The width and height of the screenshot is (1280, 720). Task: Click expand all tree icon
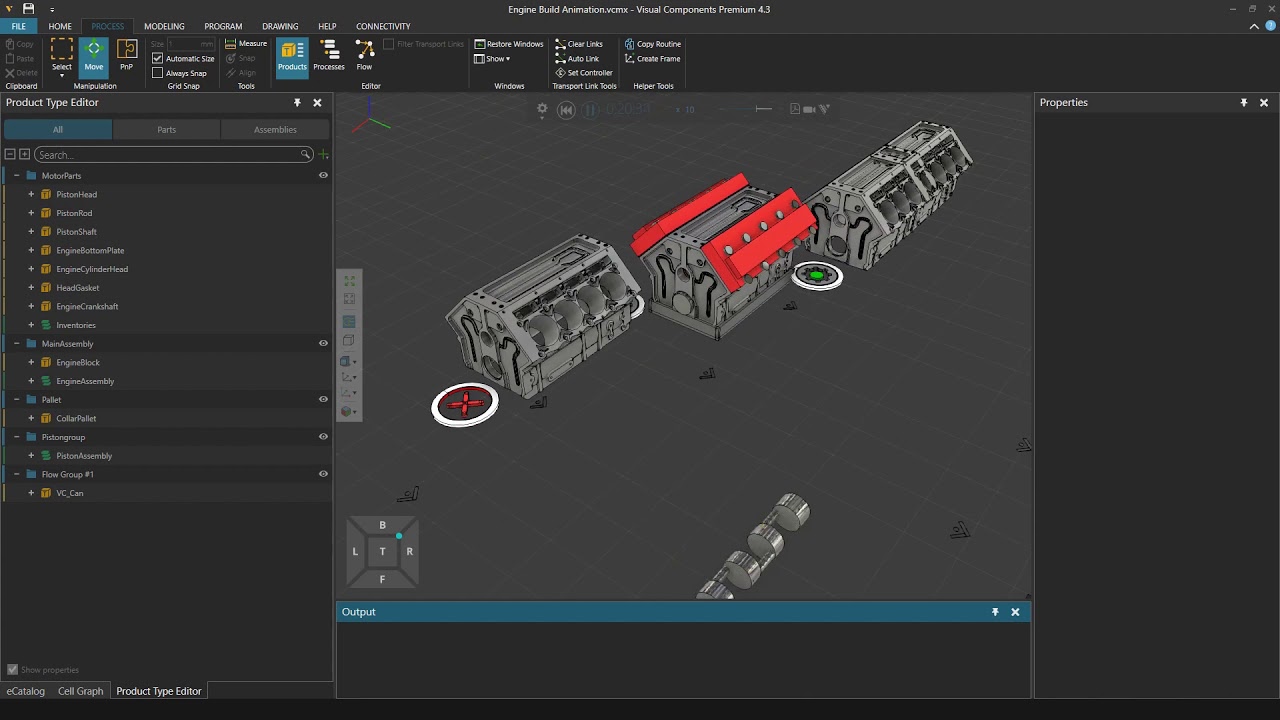tap(24, 155)
